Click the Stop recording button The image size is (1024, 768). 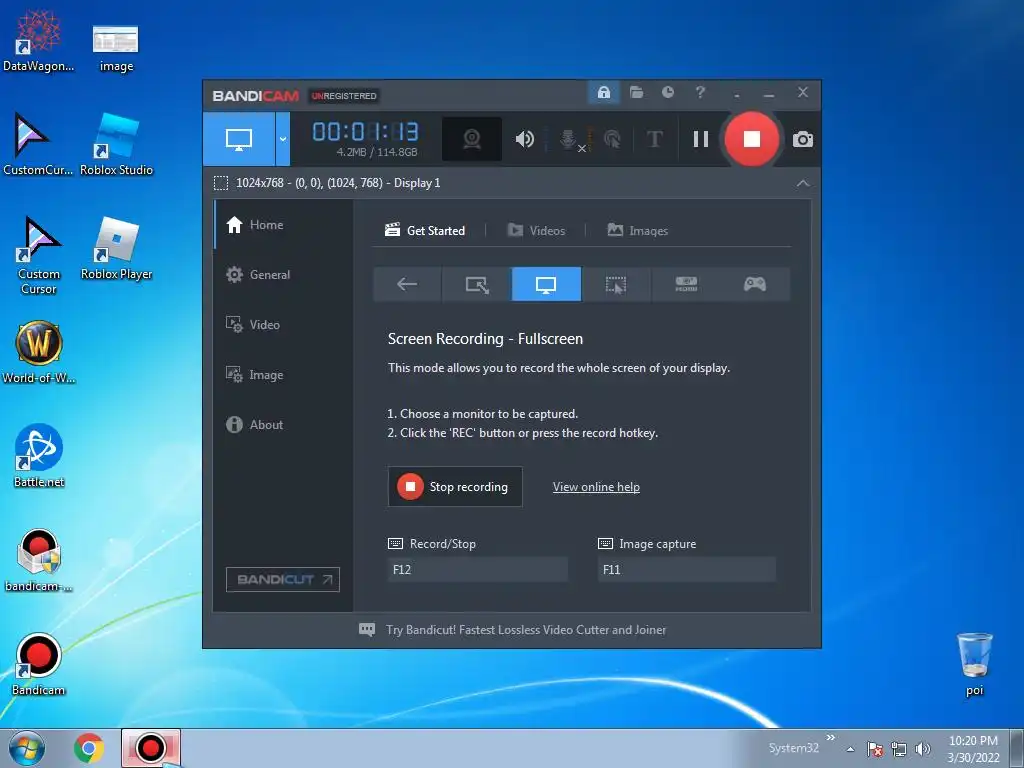tap(455, 487)
